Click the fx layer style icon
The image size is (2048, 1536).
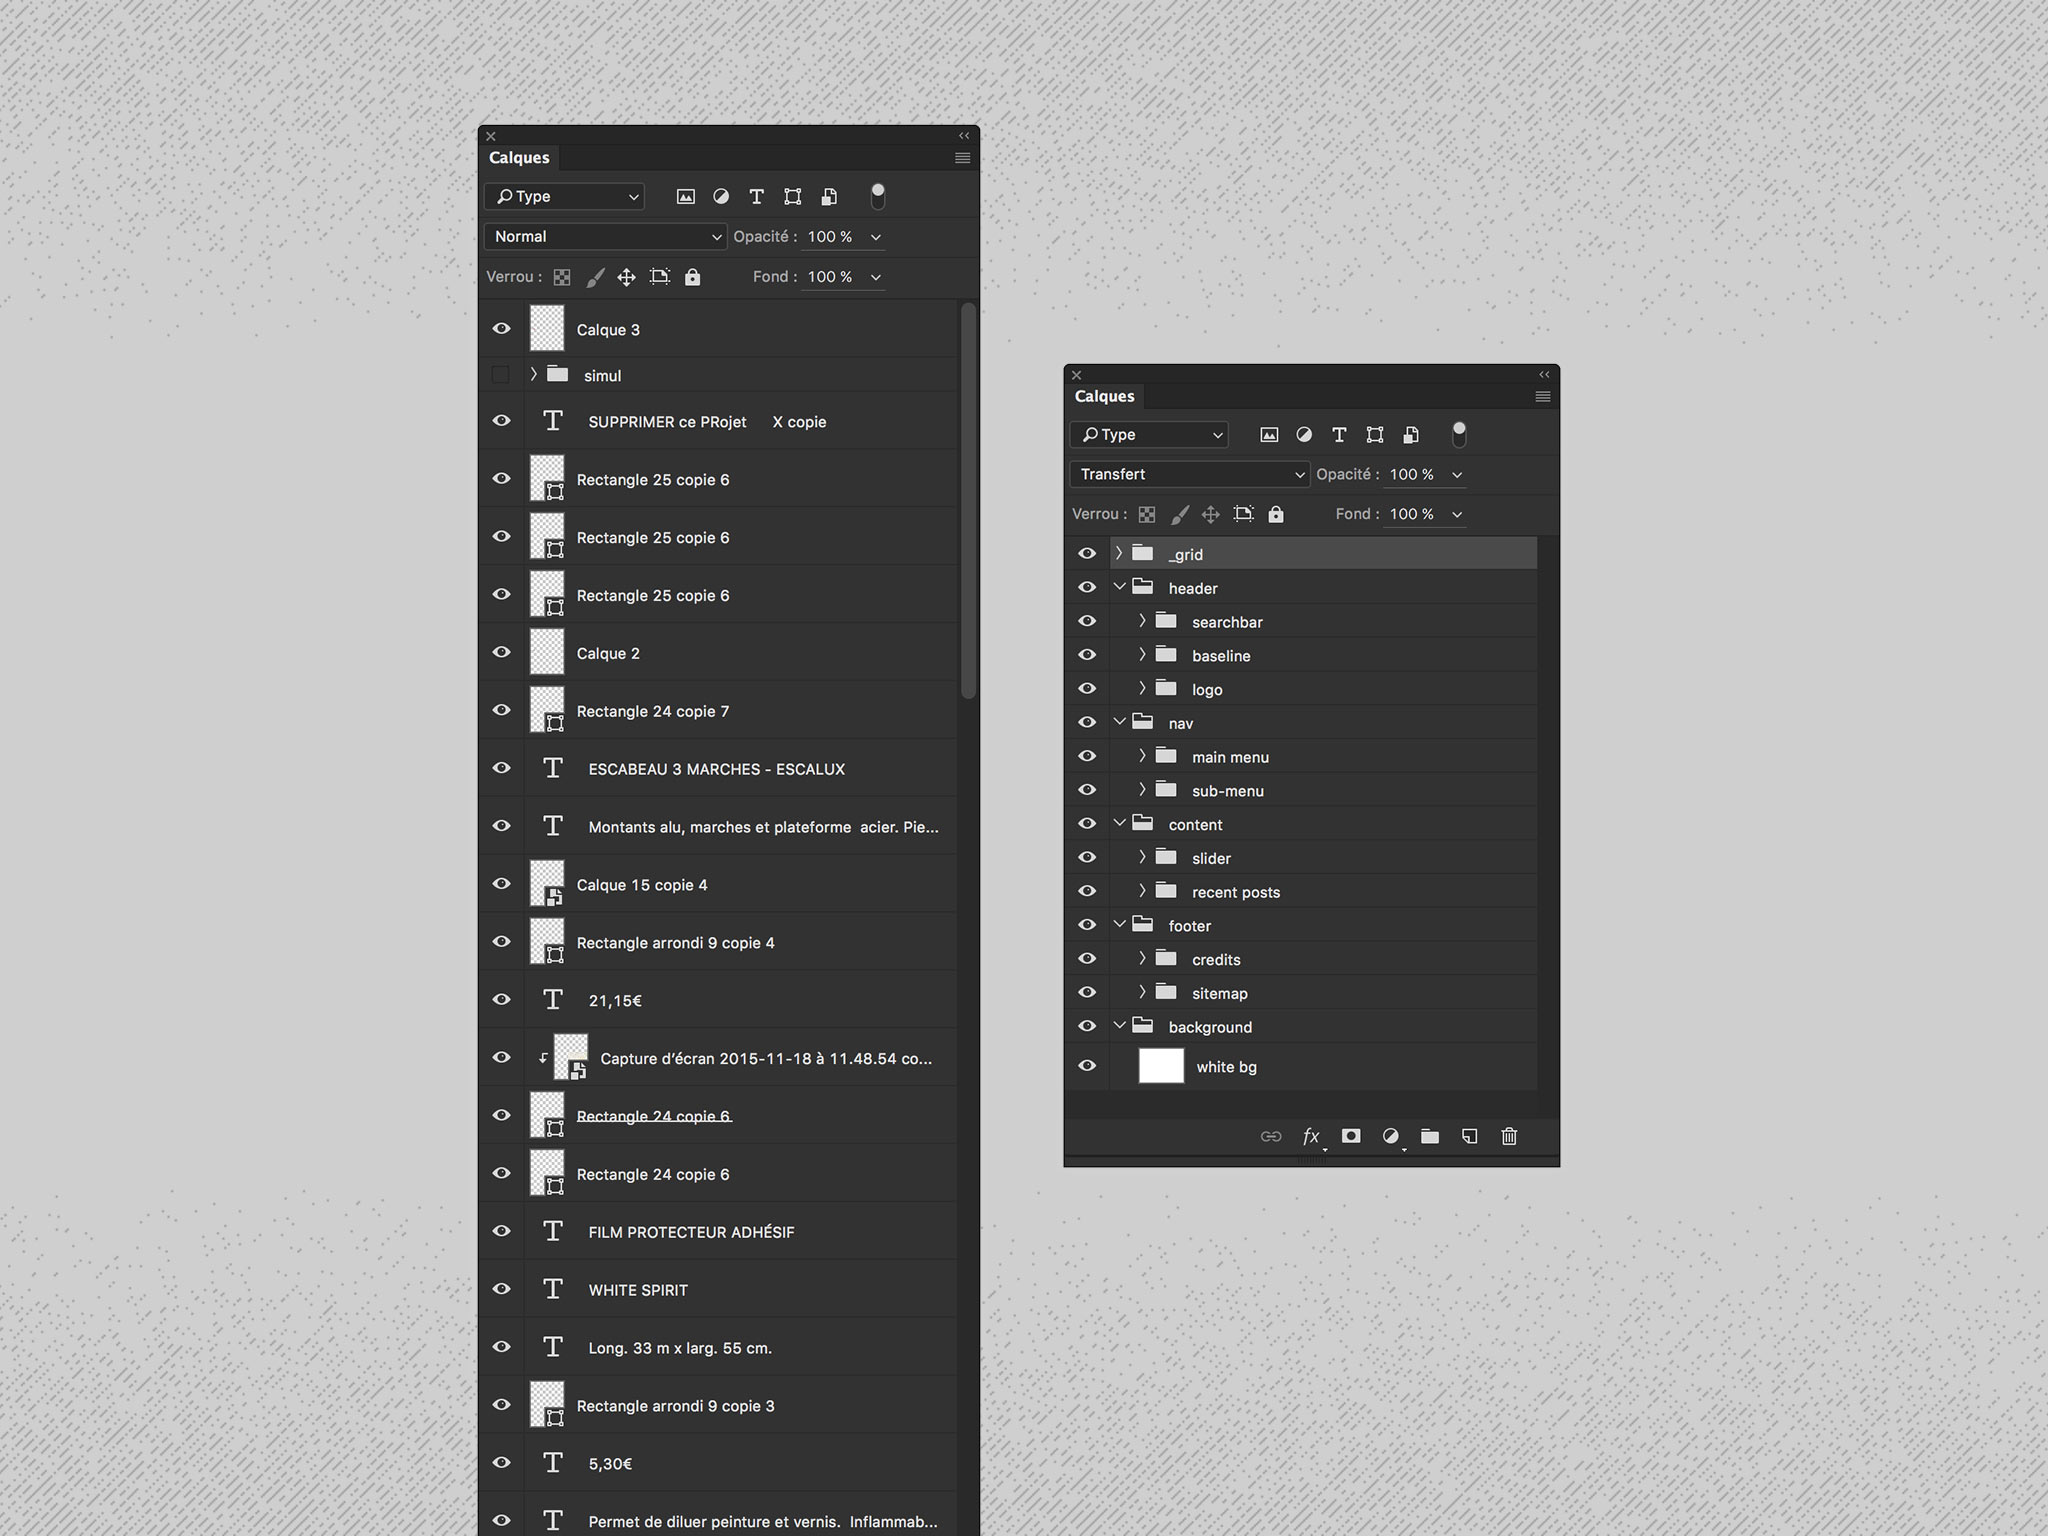(1311, 1136)
